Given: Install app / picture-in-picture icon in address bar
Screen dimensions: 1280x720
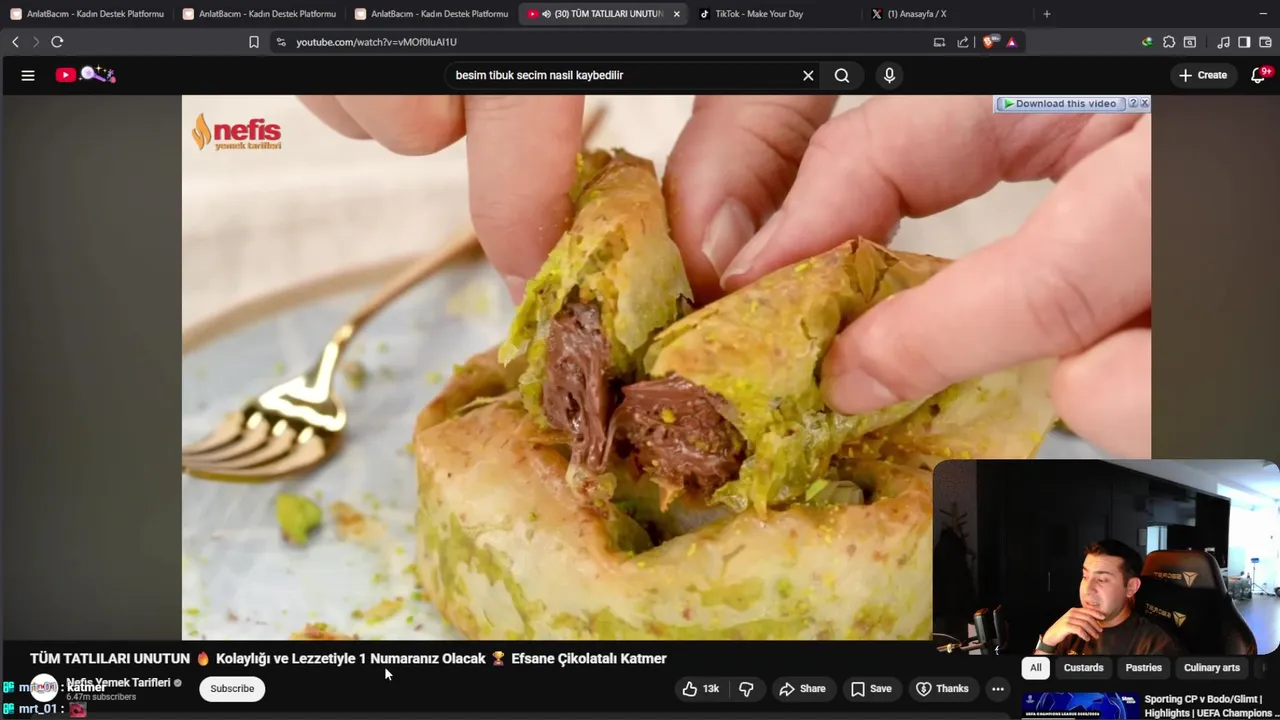Looking at the screenshot, I should (939, 42).
